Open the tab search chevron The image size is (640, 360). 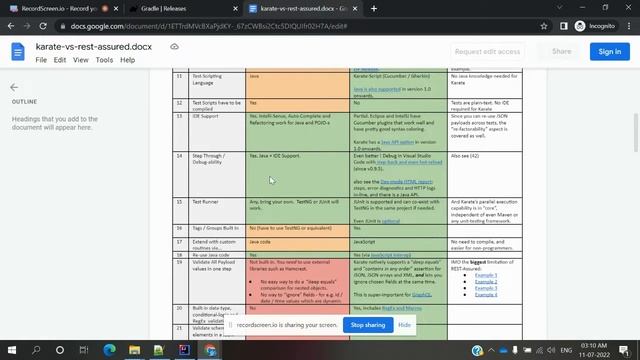(x=560, y=7)
